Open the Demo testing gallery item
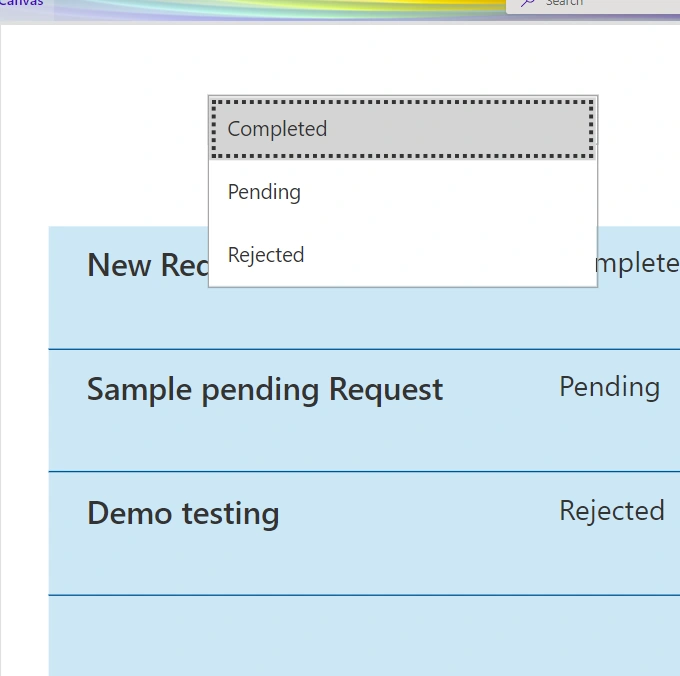The width and height of the screenshot is (680, 676). point(183,513)
